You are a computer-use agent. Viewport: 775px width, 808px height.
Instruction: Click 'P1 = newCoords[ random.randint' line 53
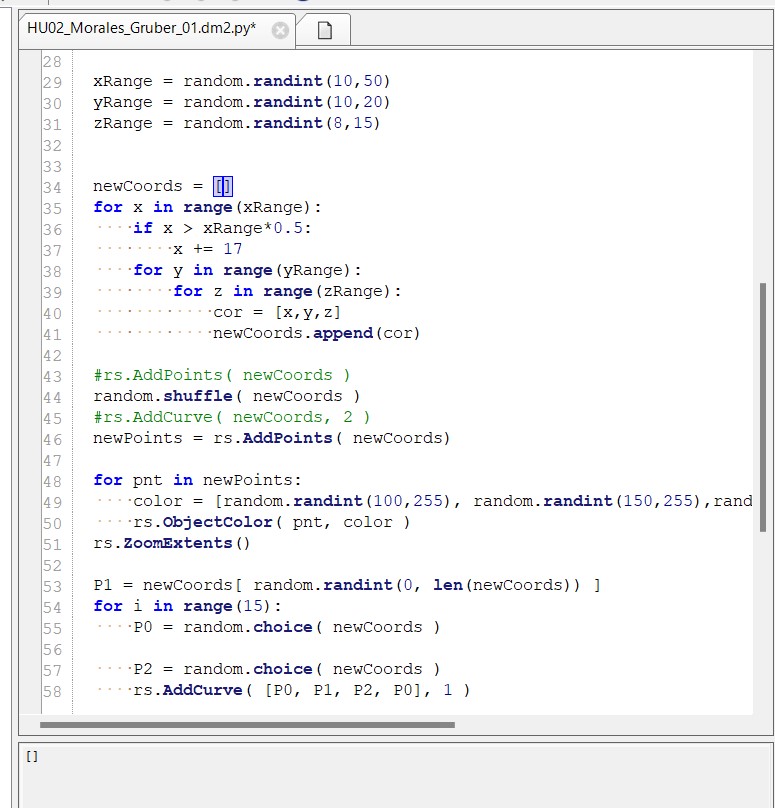pos(347,585)
